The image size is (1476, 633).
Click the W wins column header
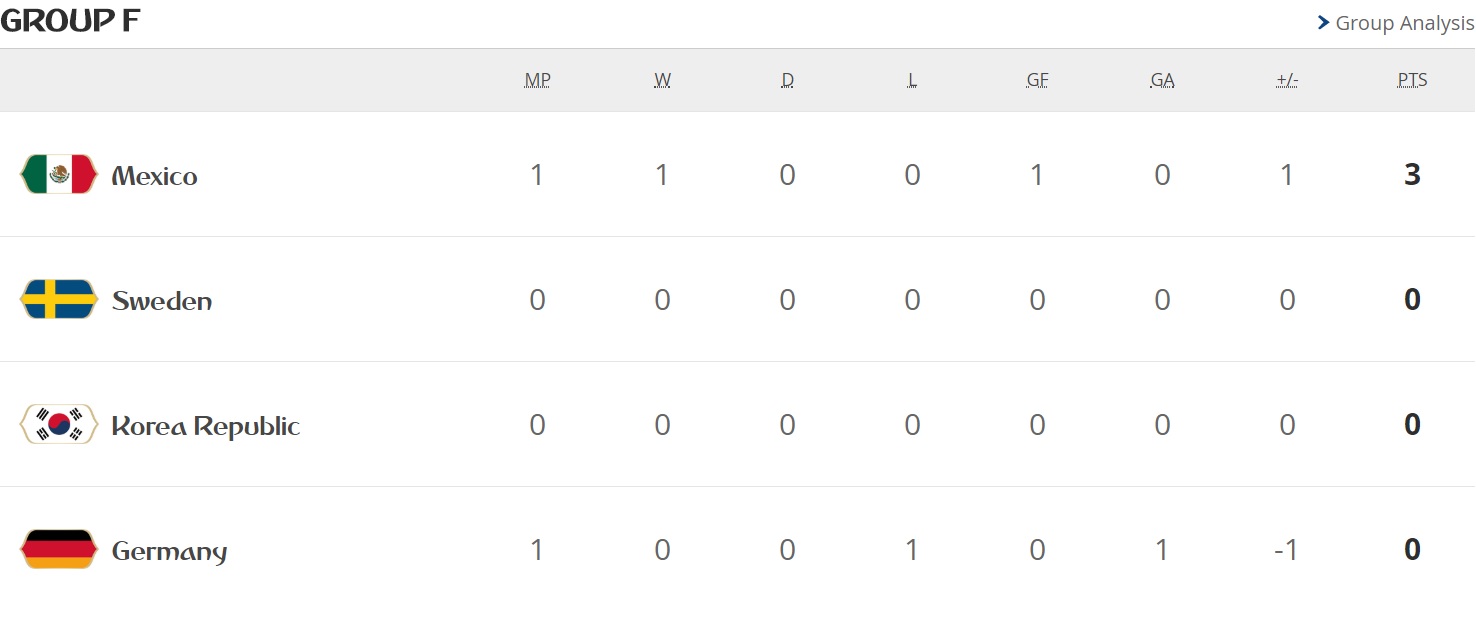(662, 80)
